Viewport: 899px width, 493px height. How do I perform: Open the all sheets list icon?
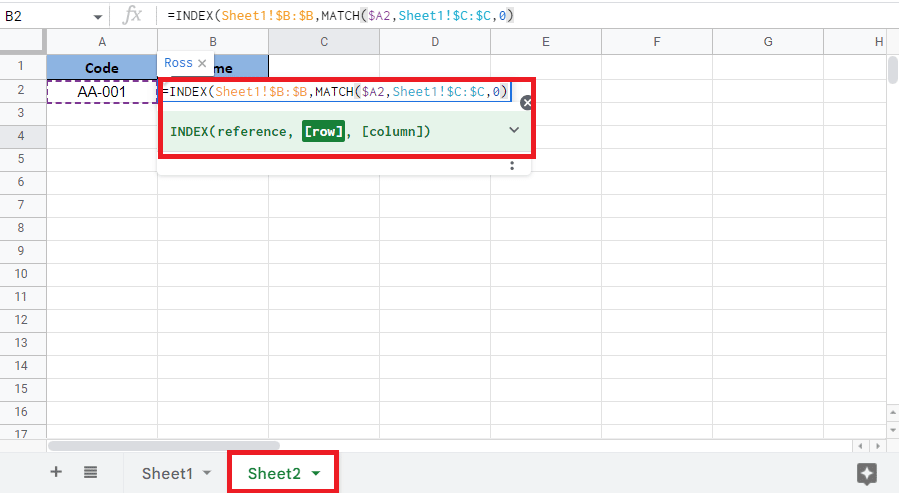tap(90, 472)
